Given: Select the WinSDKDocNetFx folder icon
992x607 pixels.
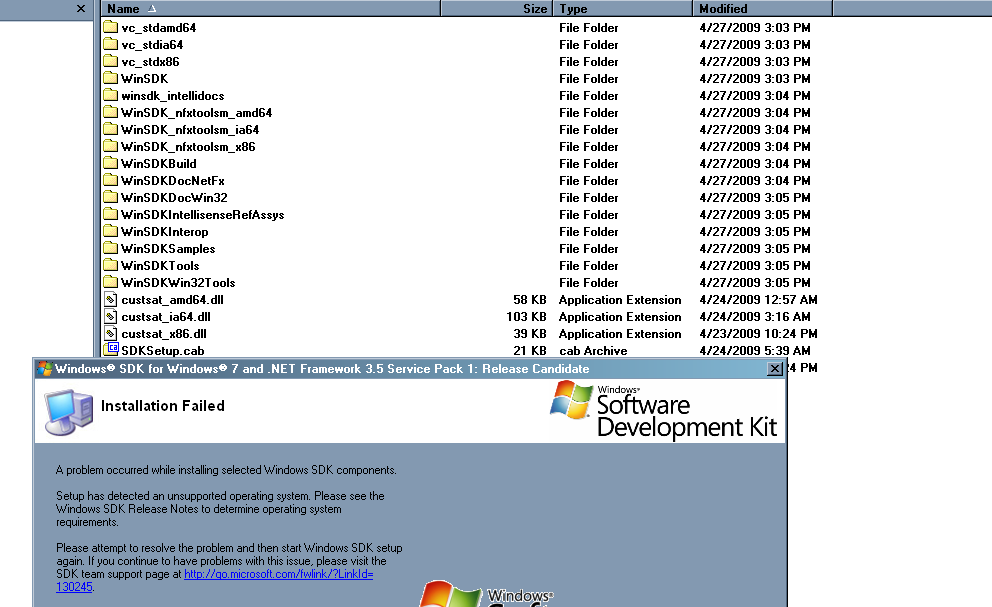Looking at the screenshot, I should [111, 180].
